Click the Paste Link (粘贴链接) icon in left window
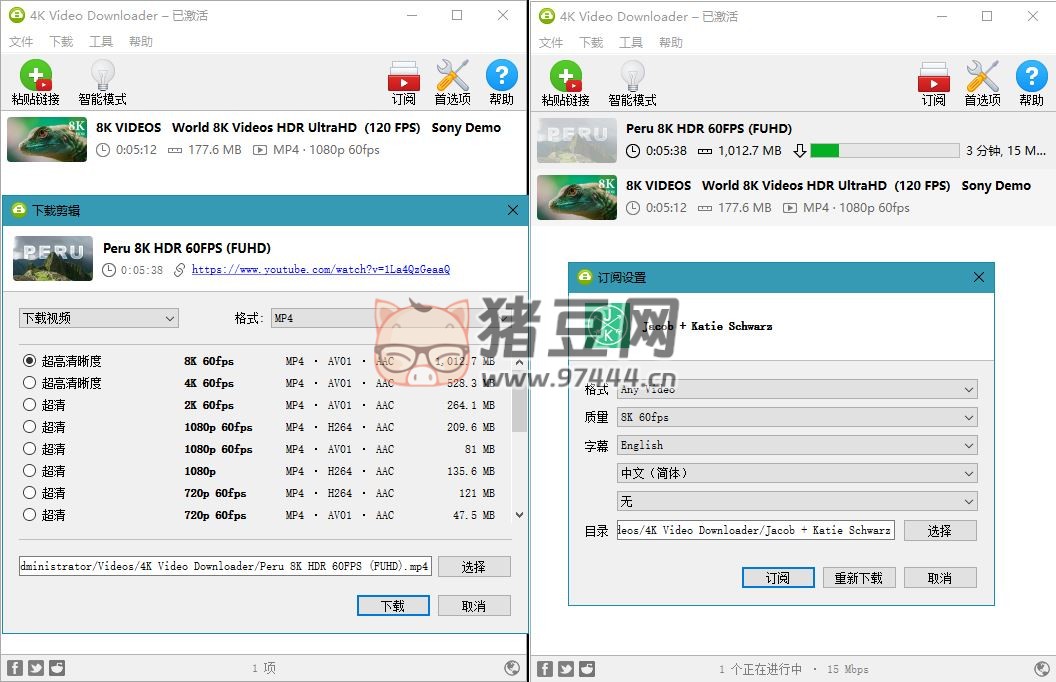 [x=35, y=77]
